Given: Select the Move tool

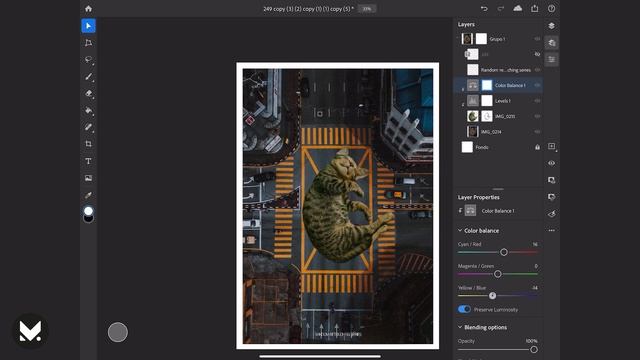Looking at the screenshot, I should point(88,26).
